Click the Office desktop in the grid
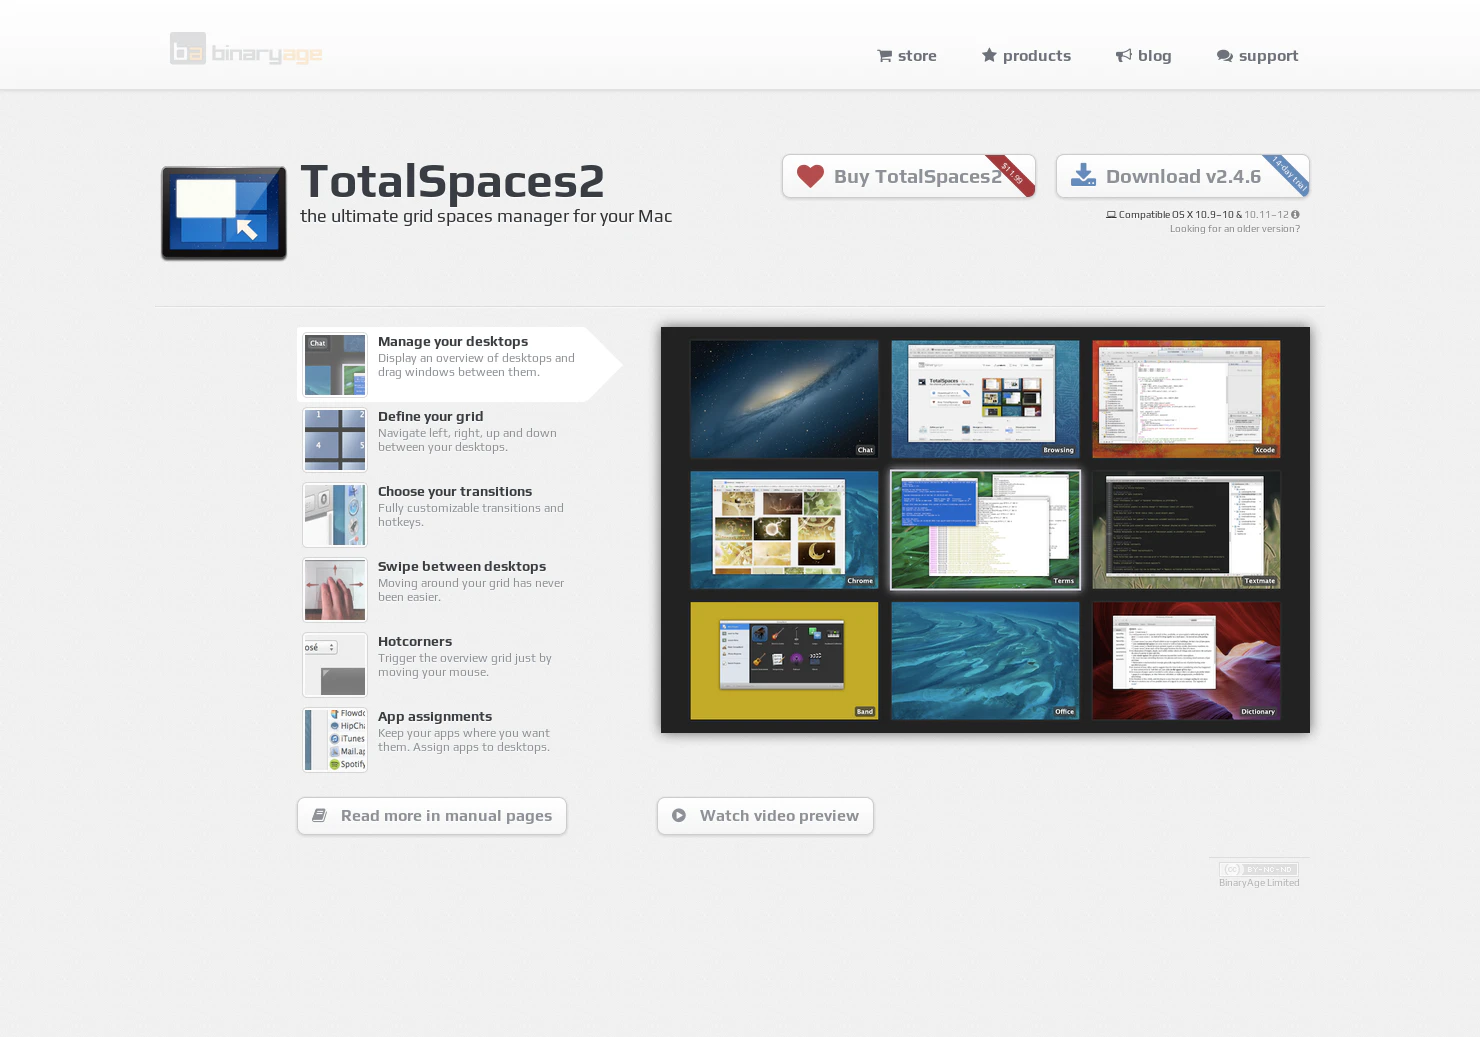This screenshot has height=1037, width=1480. coord(985,661)
